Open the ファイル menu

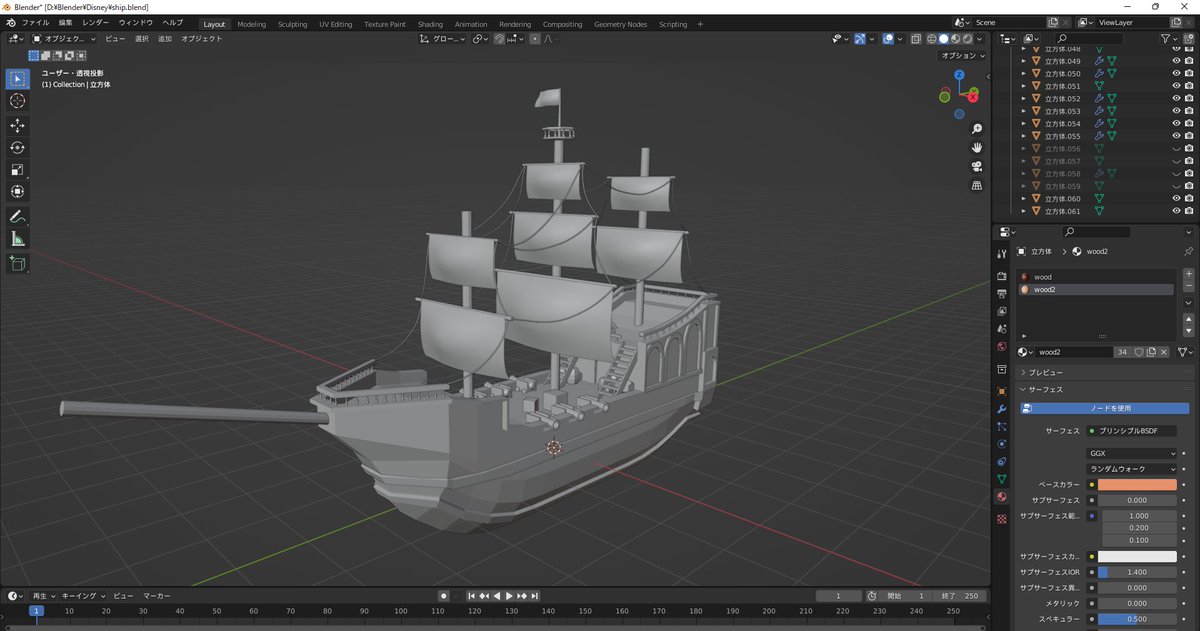pyautogui.click(x=34, y=22)
